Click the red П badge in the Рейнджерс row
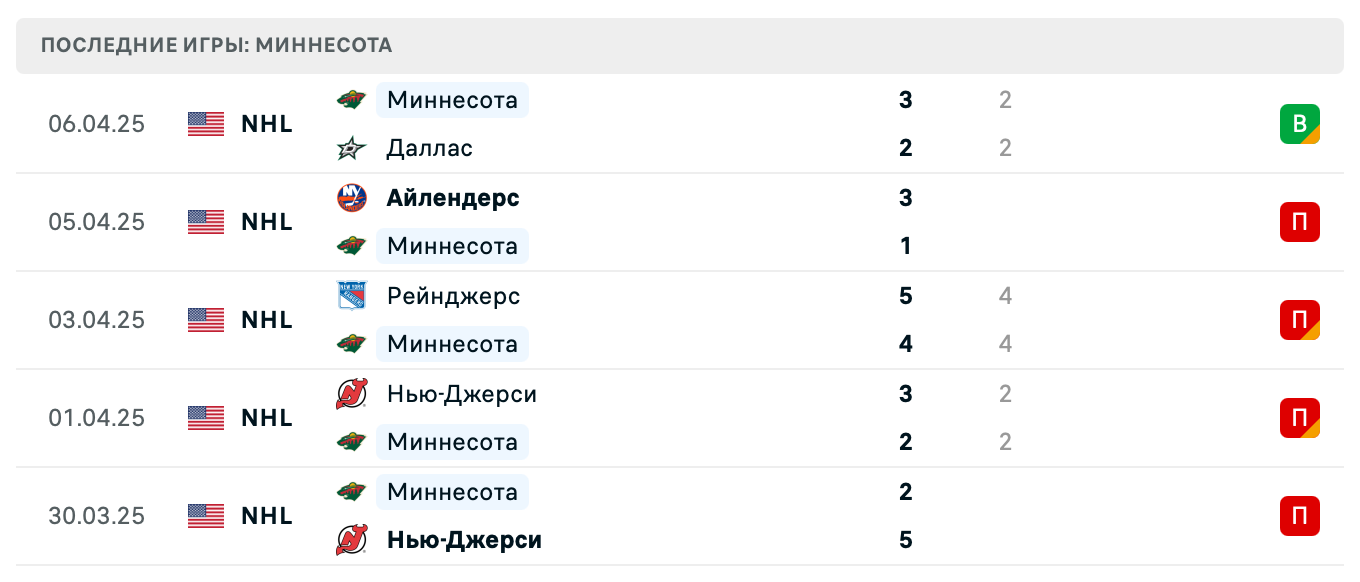The width and height of the screenshot is (1360, 582). coord(1300,320)
